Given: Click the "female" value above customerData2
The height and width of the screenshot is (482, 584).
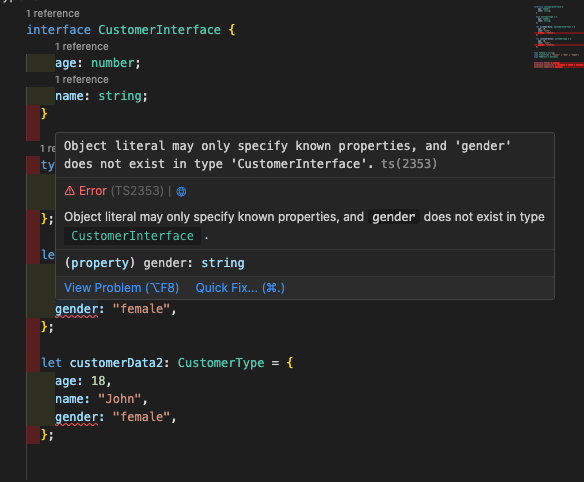Looking at the screenshot, I should click(142, 309).
